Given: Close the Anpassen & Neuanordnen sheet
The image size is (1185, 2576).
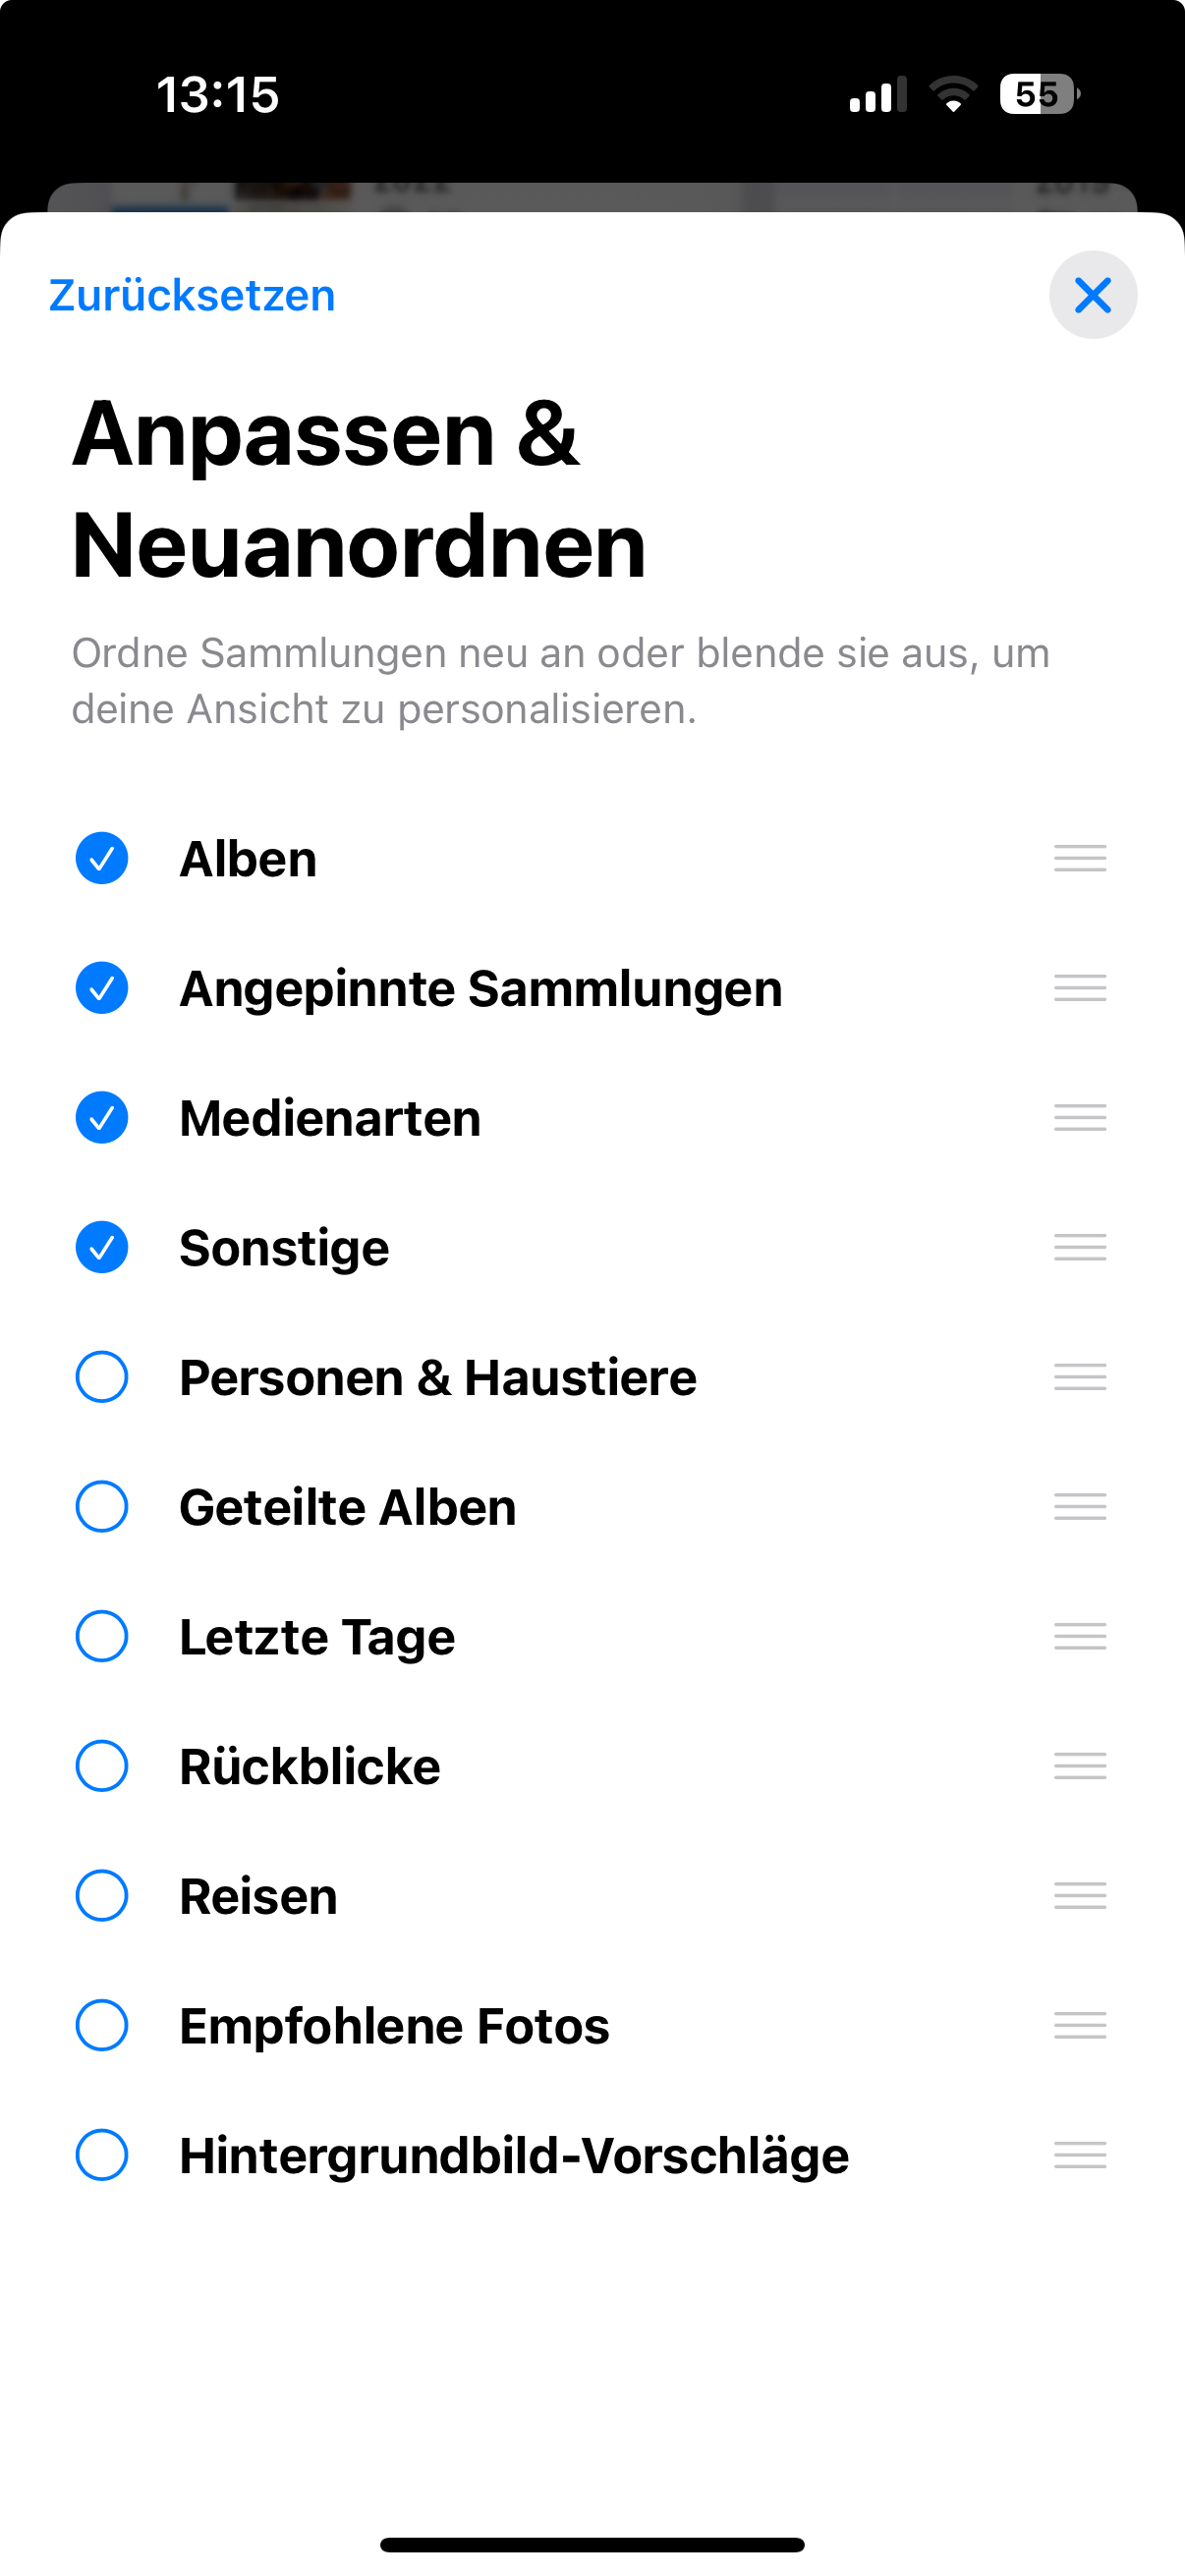Looking at the screenshot, I should (1092, 295).
